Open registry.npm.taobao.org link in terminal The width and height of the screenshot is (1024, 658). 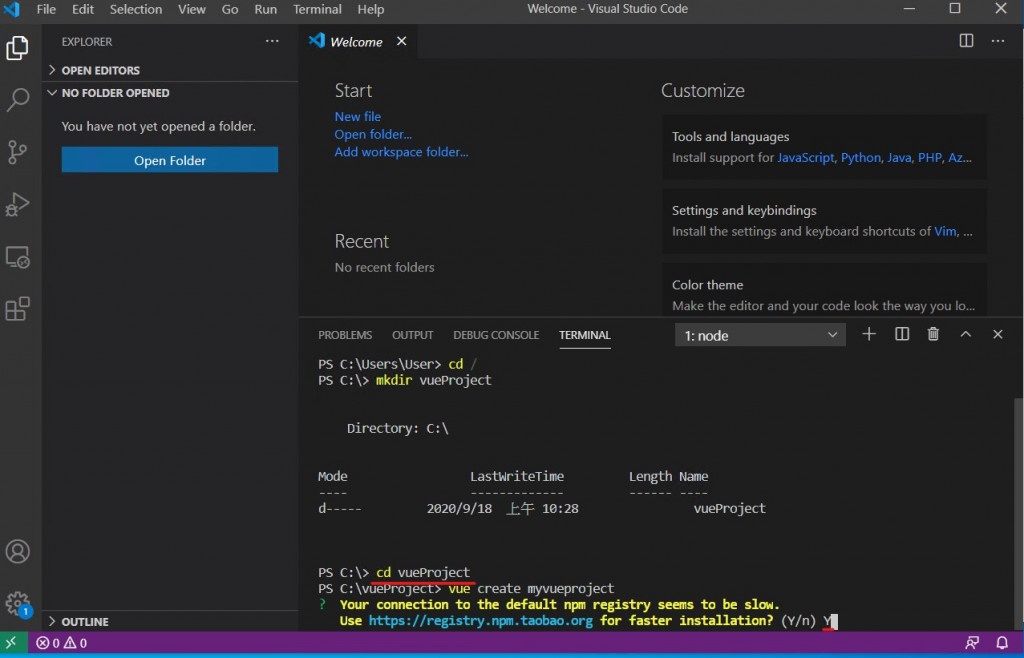[x=481, y=620]
